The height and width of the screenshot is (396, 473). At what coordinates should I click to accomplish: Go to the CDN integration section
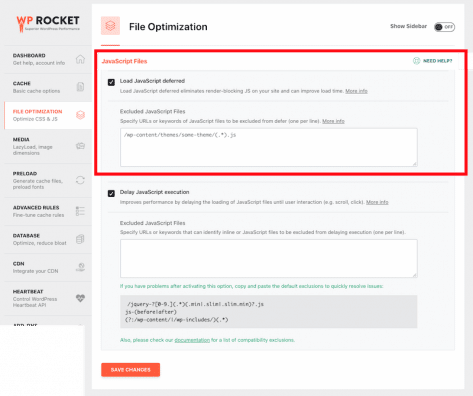pos(48,267)
